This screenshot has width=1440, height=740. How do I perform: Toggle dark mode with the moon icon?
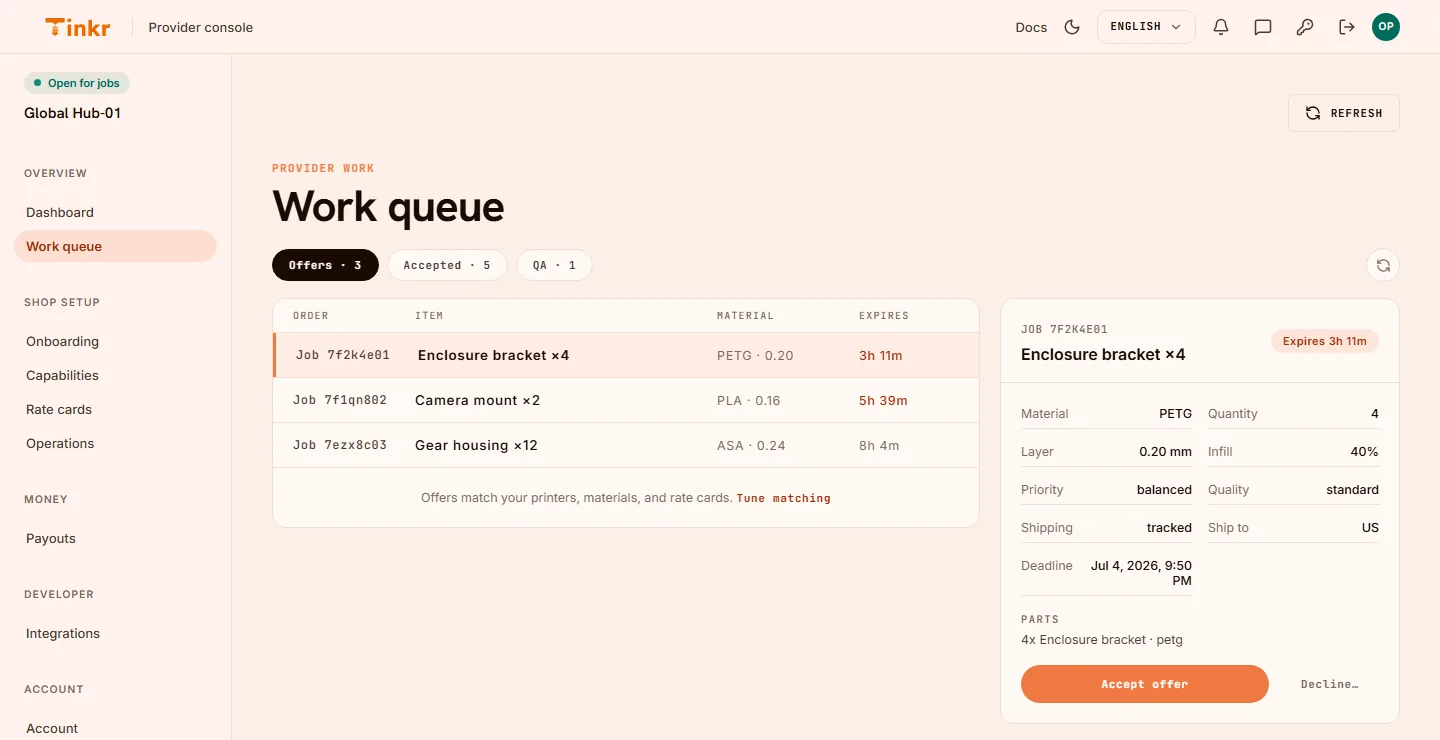[x=1072, y=27]
